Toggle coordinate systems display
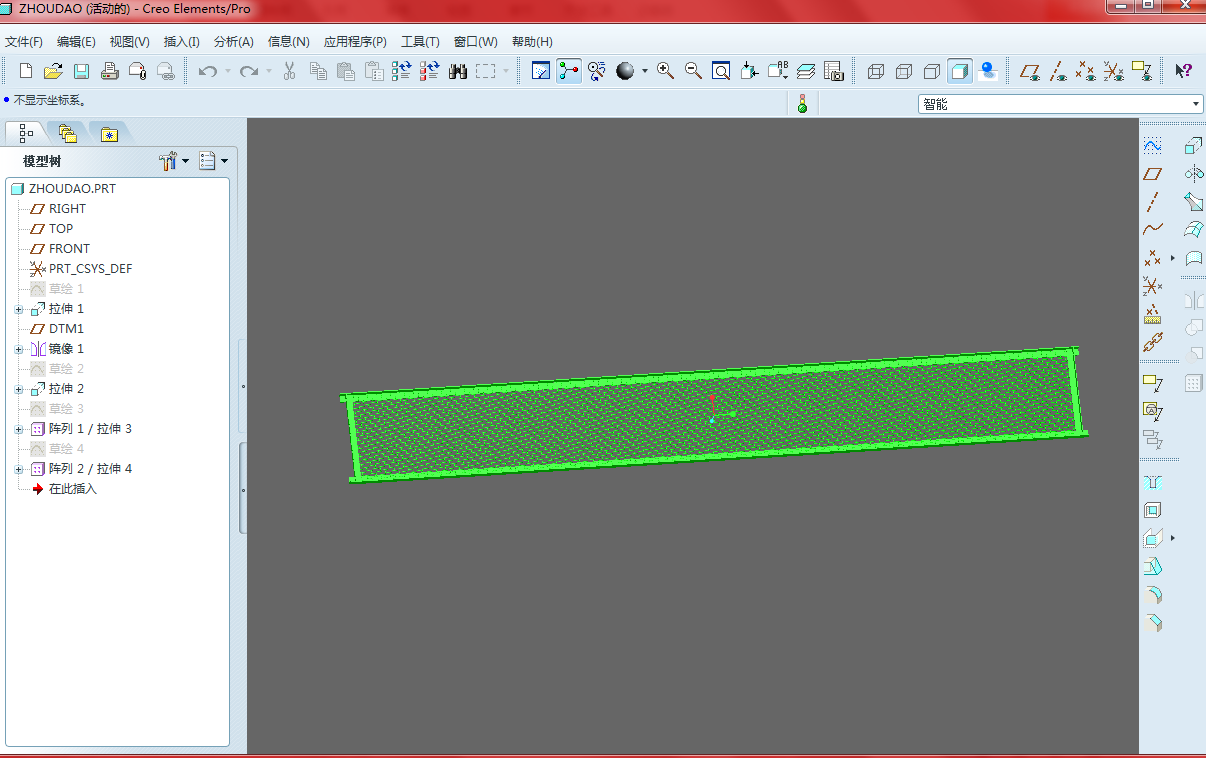Viewport: 1206px width, 758px height. click(x=1113, y=71)
